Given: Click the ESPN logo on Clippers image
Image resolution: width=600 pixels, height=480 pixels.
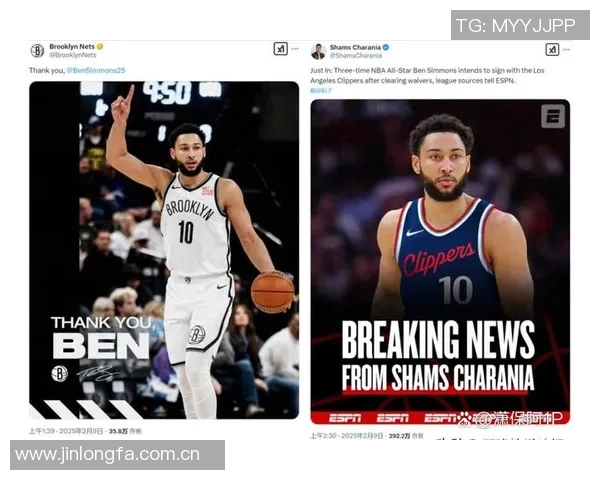Looking at the screenshot, I should pyautogui.click(x=553, y=116).
